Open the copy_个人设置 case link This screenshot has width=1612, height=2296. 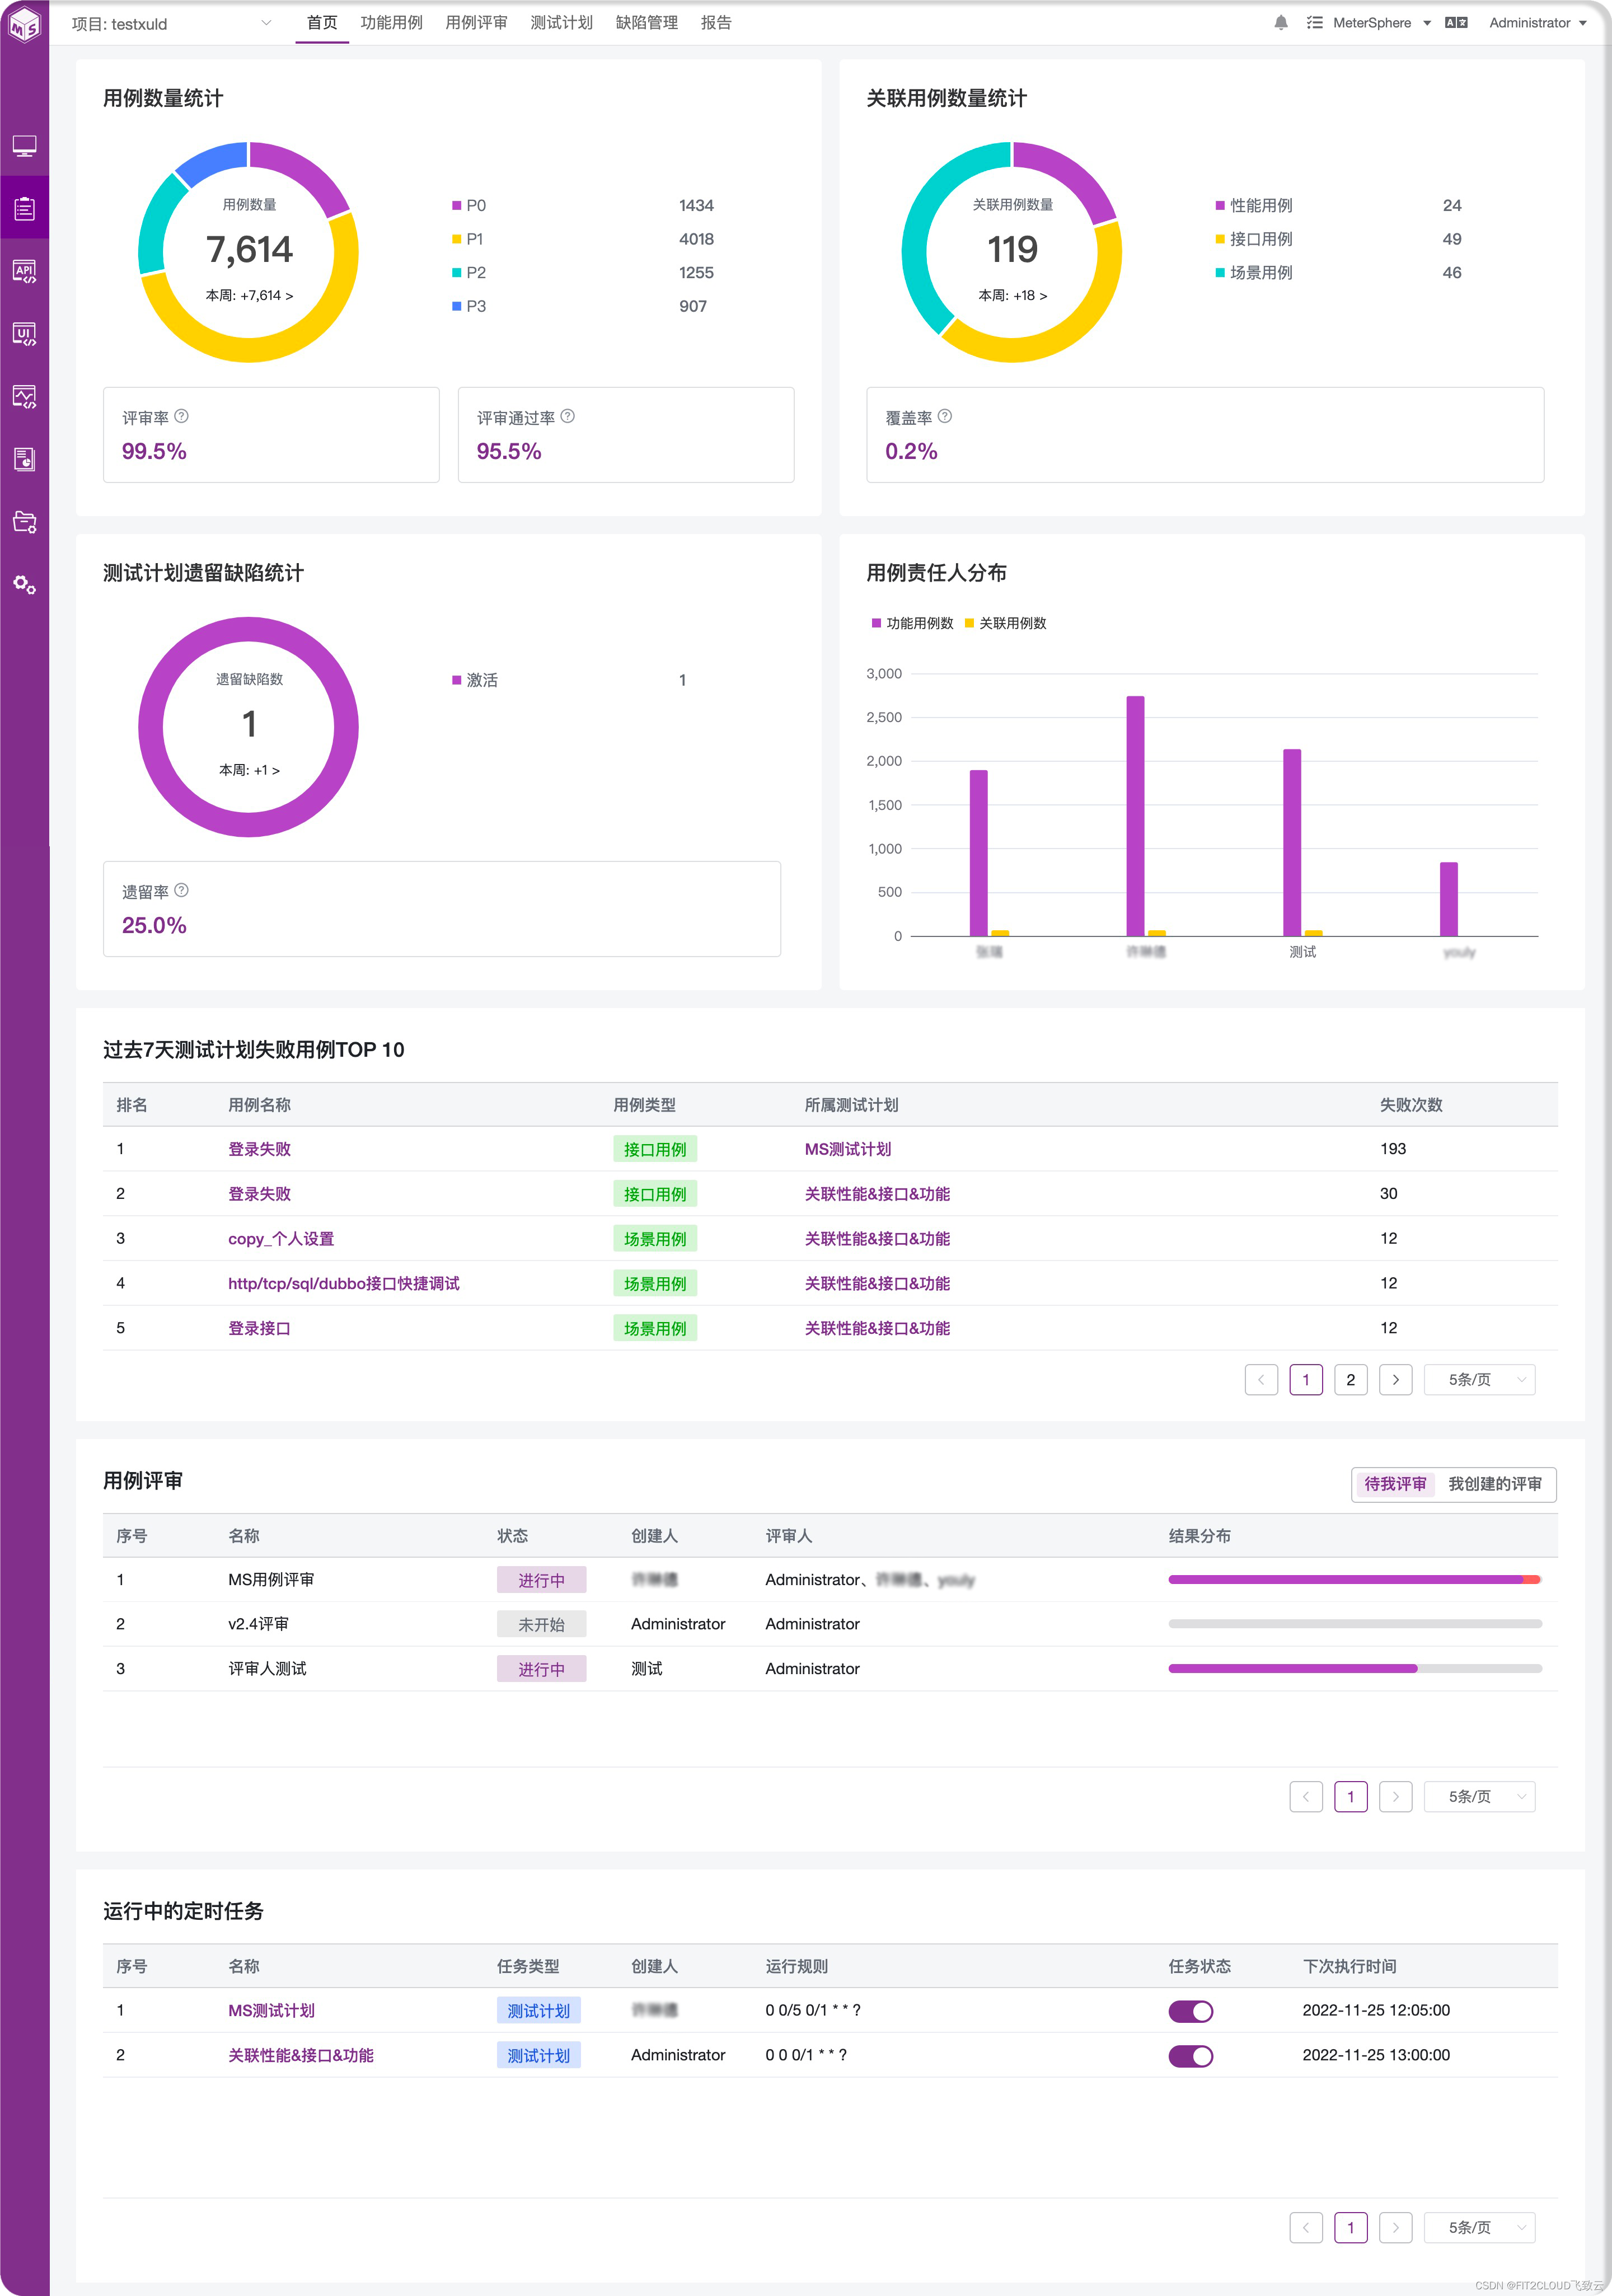coord(281,1239)
